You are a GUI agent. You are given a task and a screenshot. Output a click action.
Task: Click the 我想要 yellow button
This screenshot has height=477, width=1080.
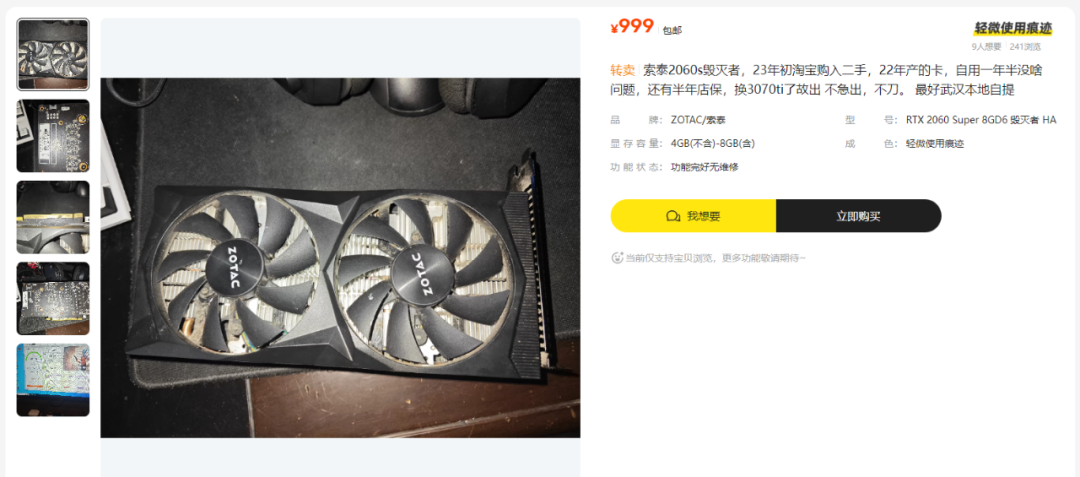click(693, 216)
